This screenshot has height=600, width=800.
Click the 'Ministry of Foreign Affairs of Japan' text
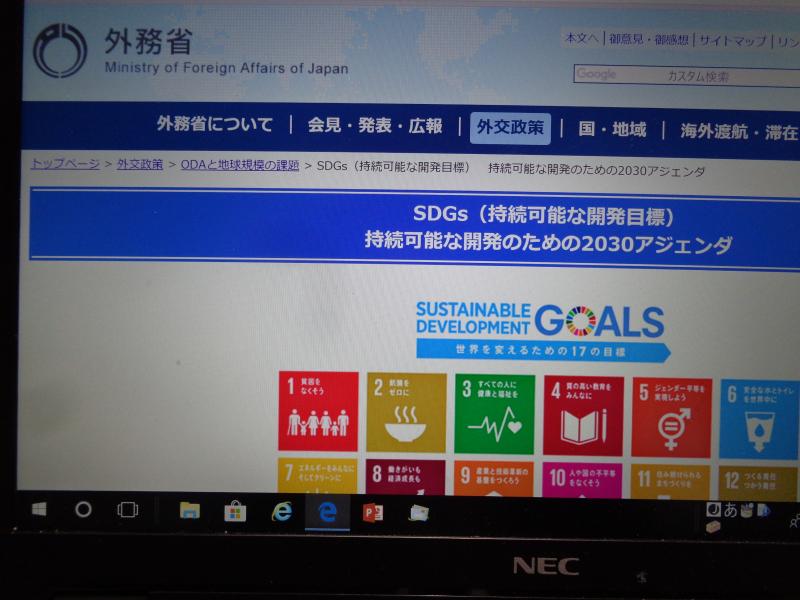point(227,68)
